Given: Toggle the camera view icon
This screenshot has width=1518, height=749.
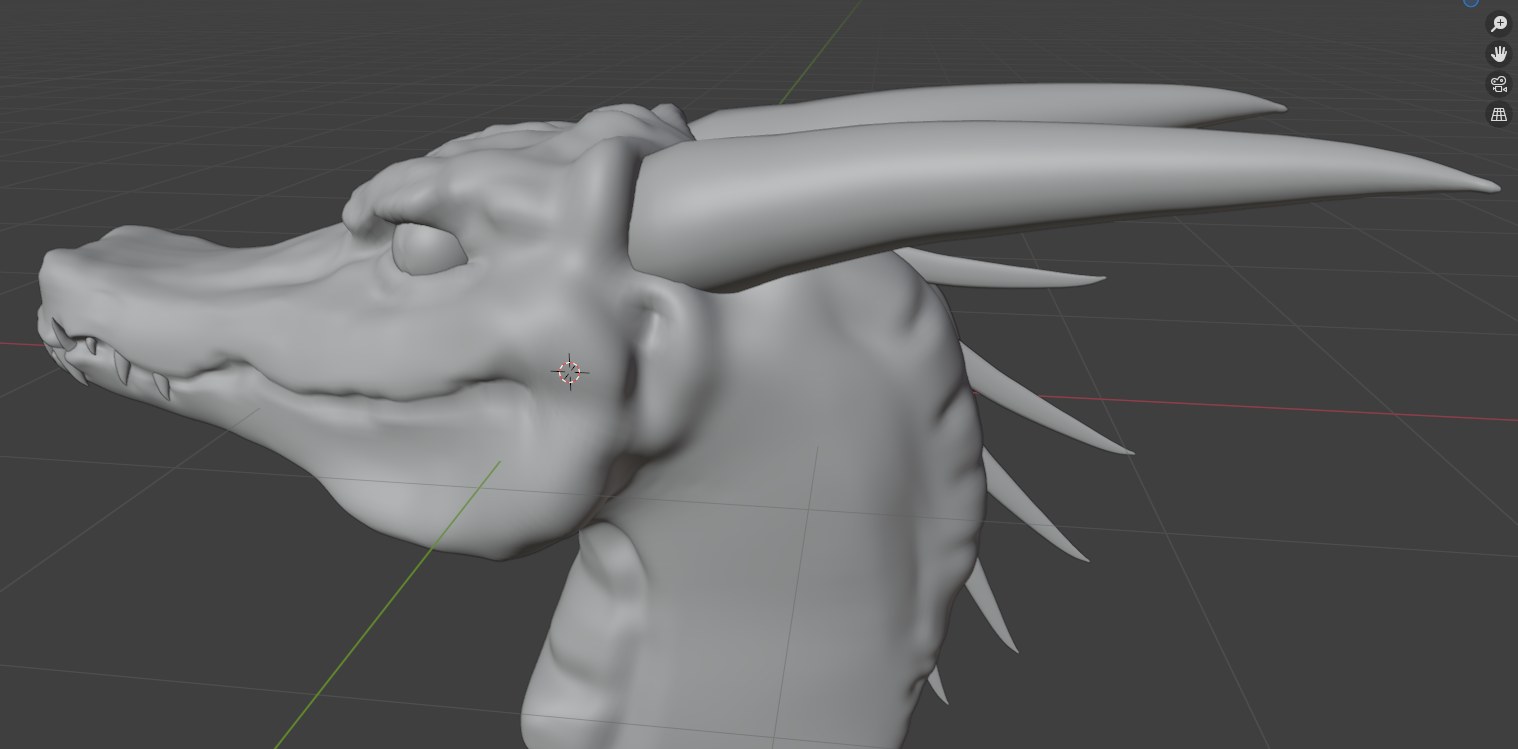Looking at the screenshot, I should pyautogui.click(x=1498, y=85).
